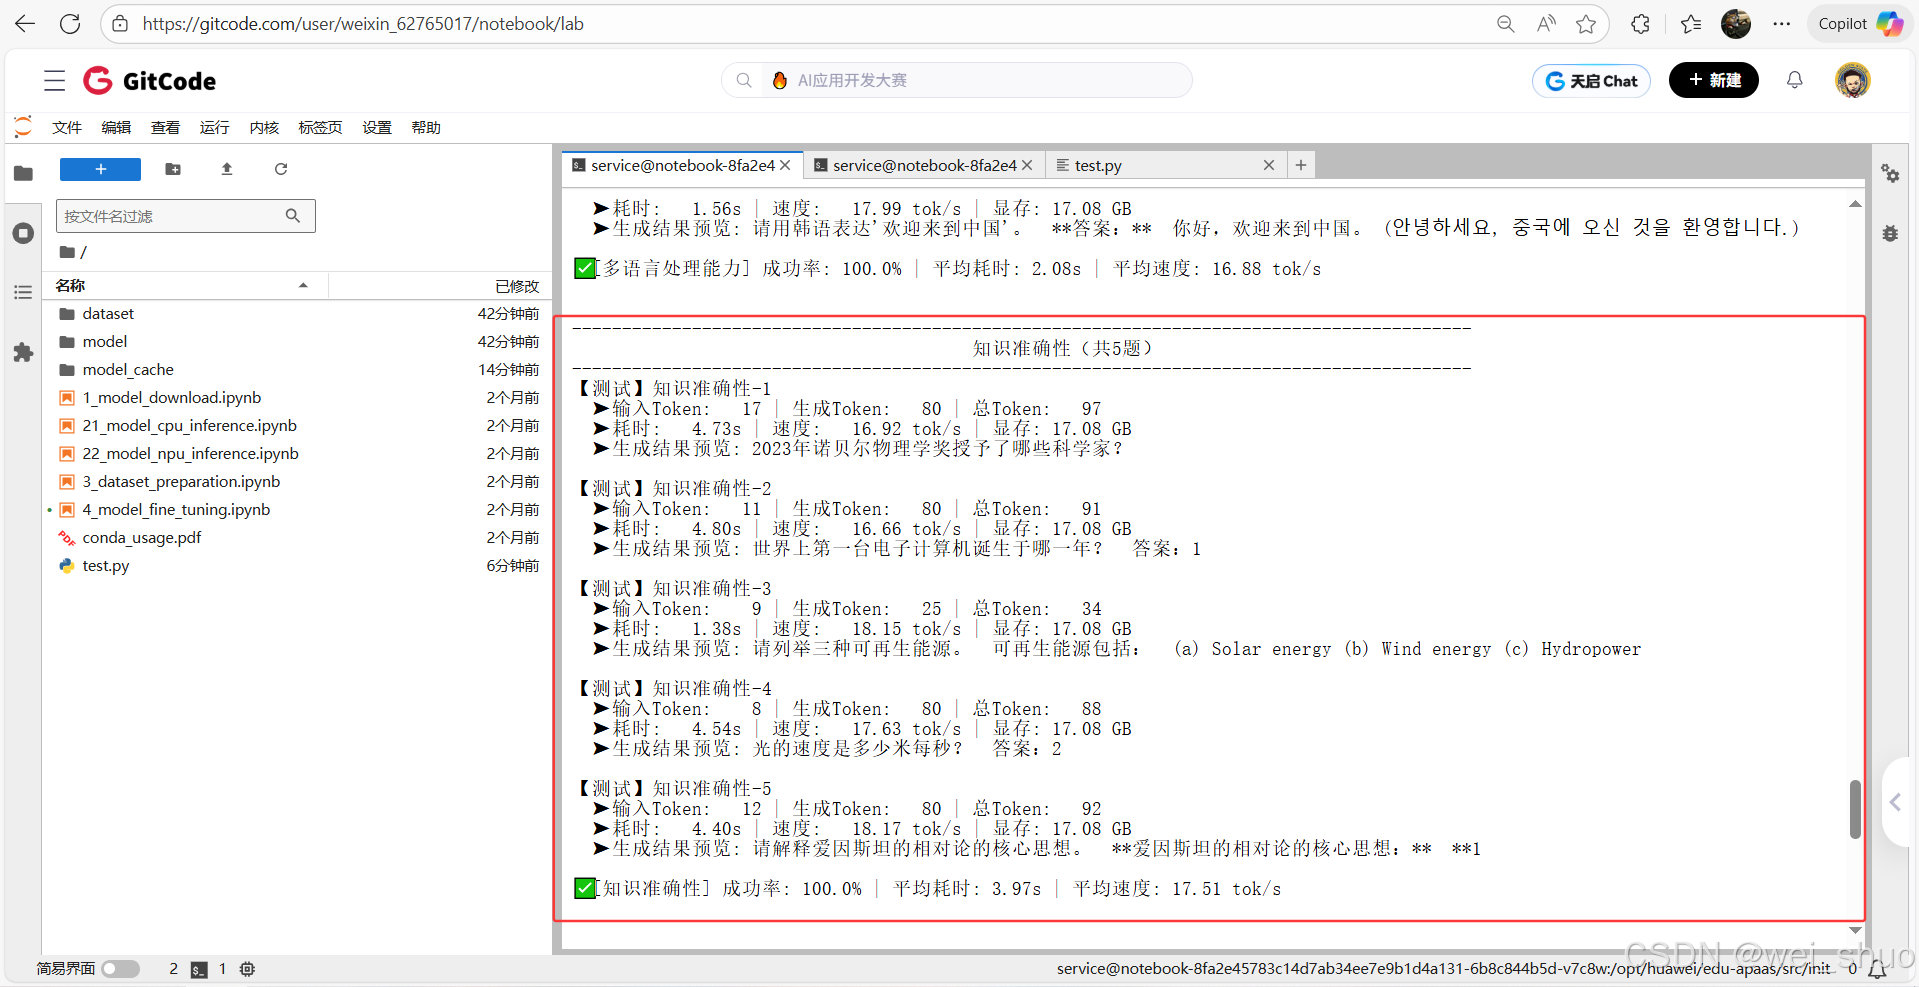Screen dimensions: 1919x987
Task: Select 22_model_npu_inference.ipynb
Action: pyautogui.click(x=297, y=454)
